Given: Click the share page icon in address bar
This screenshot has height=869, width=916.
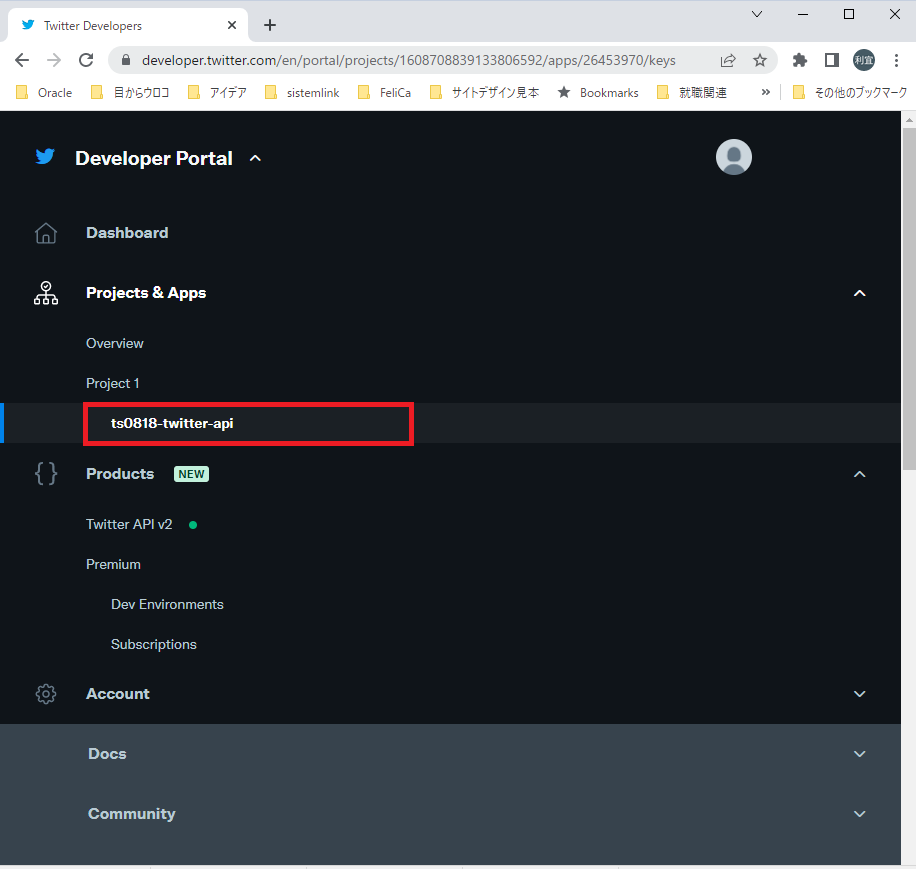Looking at the screenshot, I should [728, 60].
